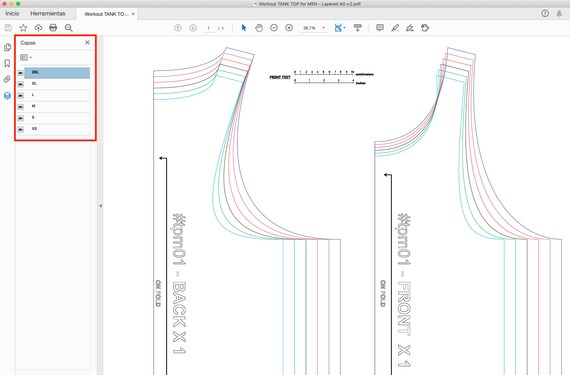Open the zoom percentage dropdown

click(324, 28)
